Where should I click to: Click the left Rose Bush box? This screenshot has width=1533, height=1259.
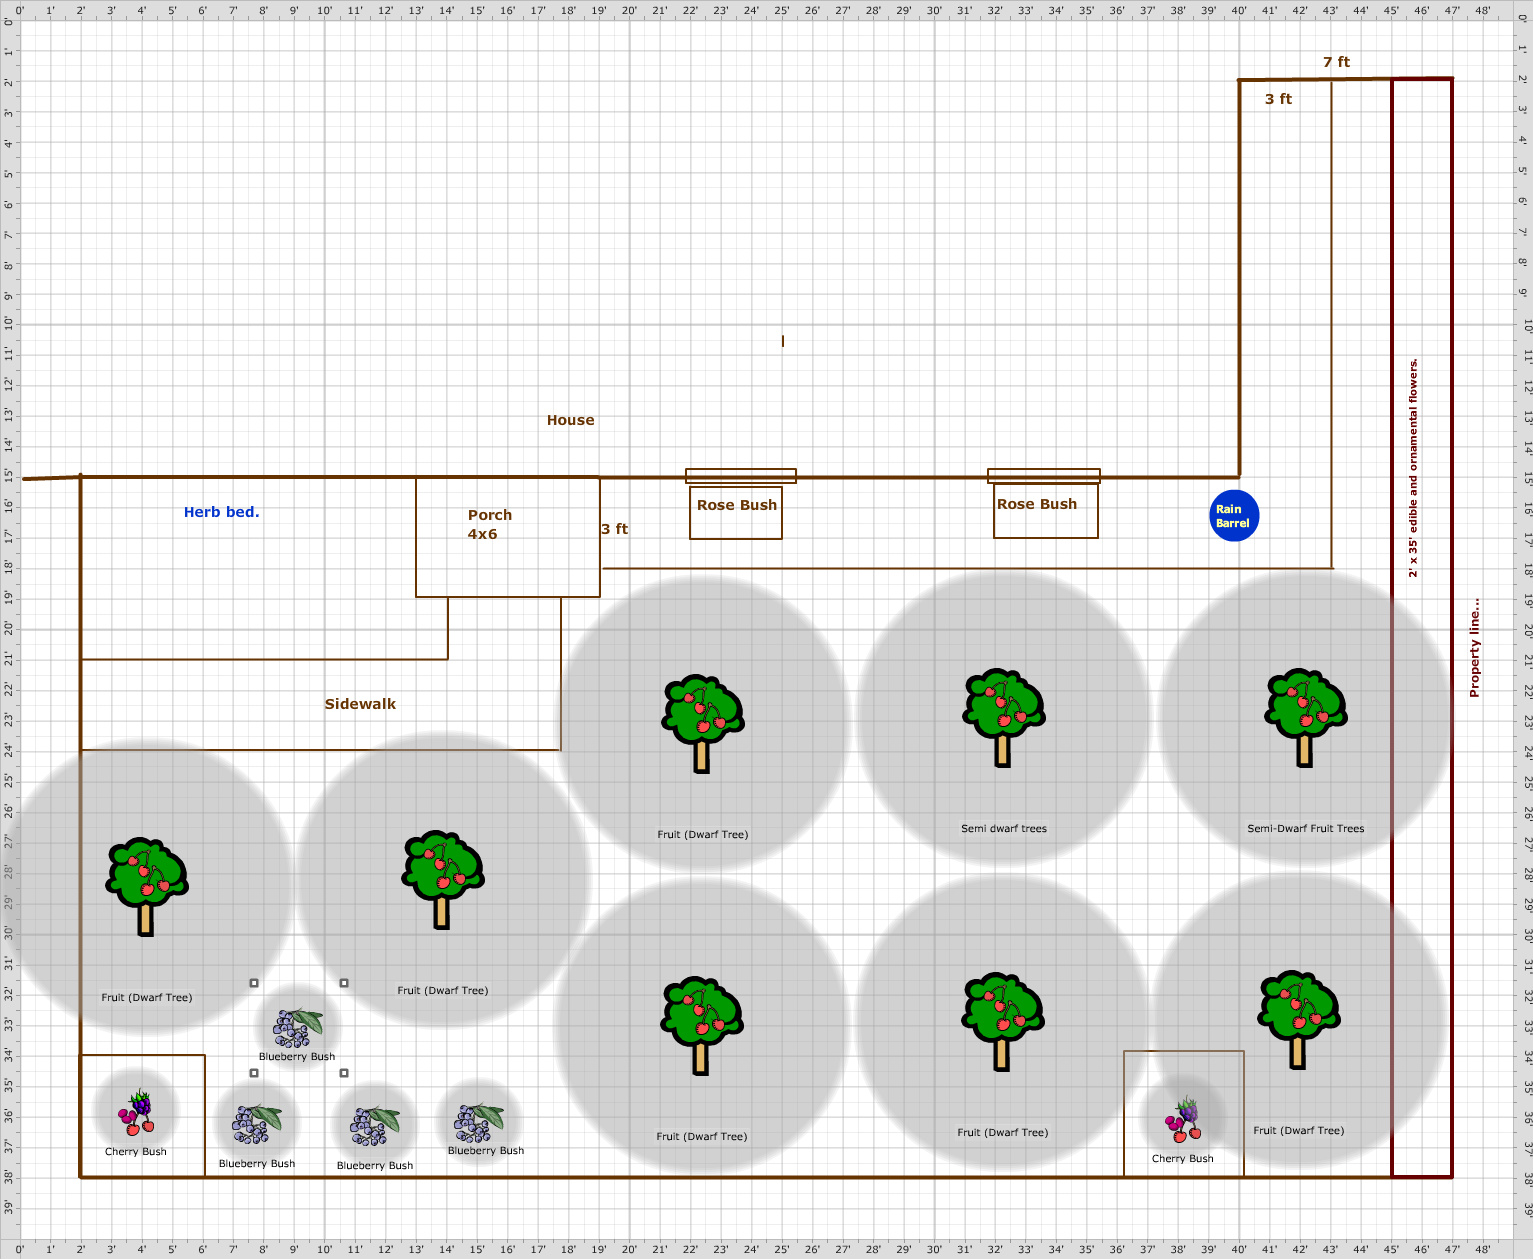click(x=736, y=513)
